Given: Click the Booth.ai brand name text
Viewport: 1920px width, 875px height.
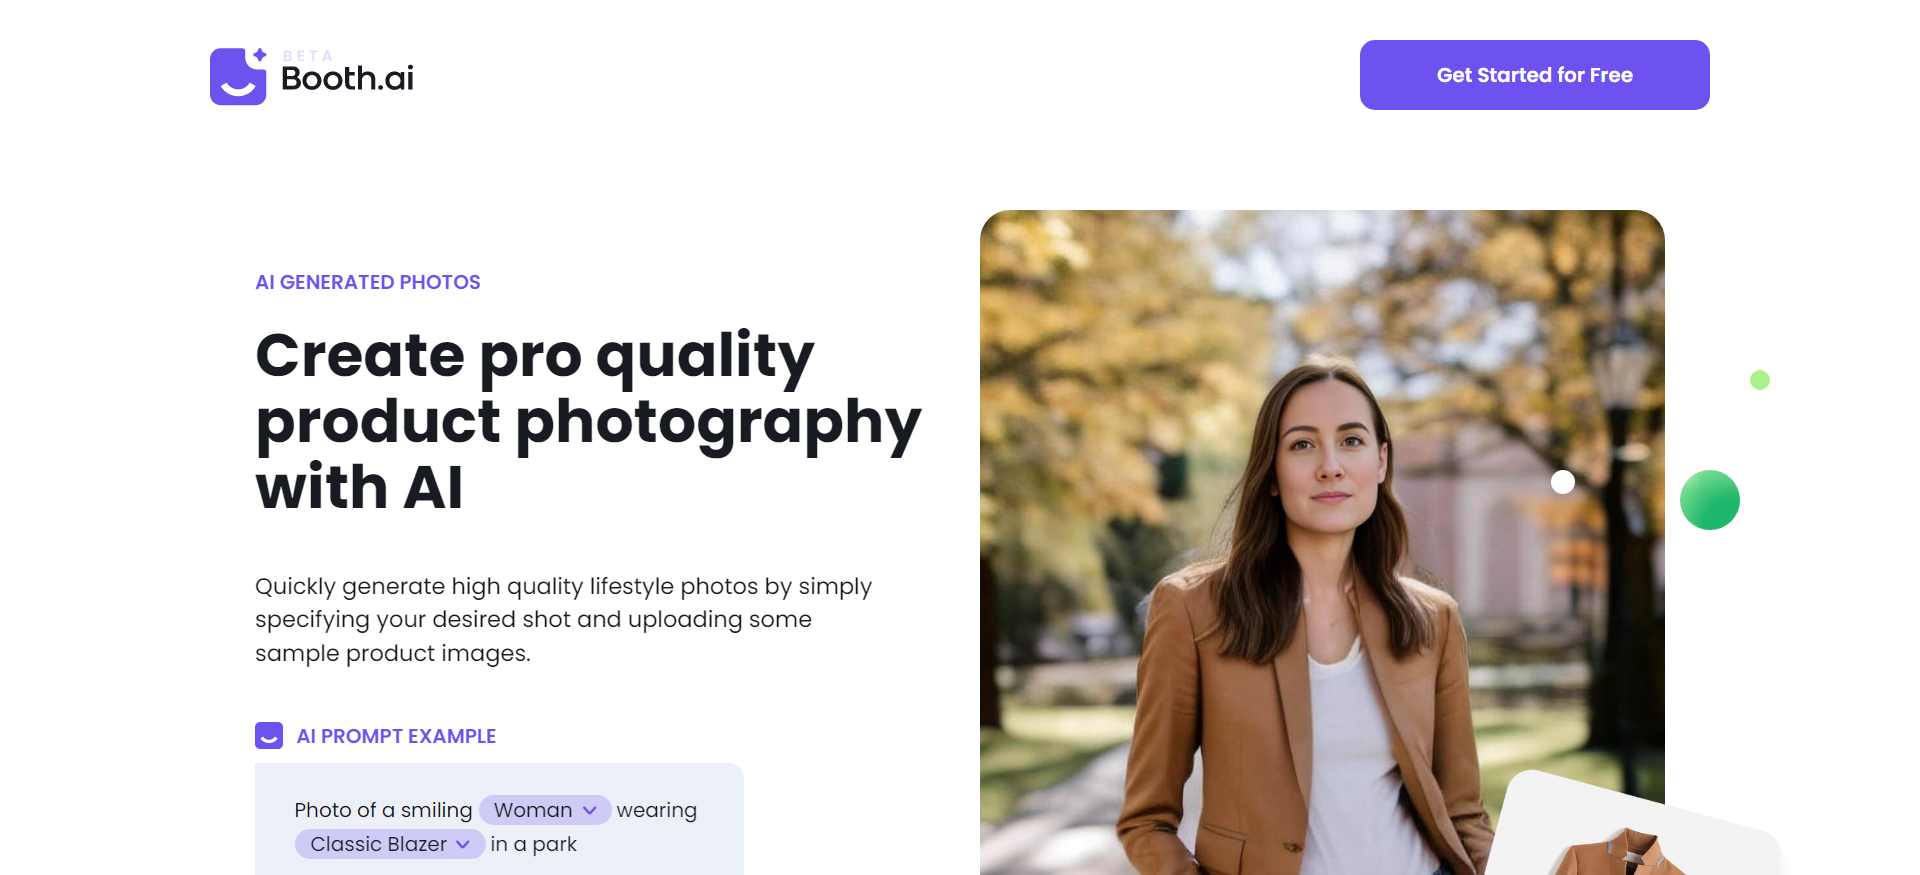Looking at the screenshot, I should click(x=347, y=78).
